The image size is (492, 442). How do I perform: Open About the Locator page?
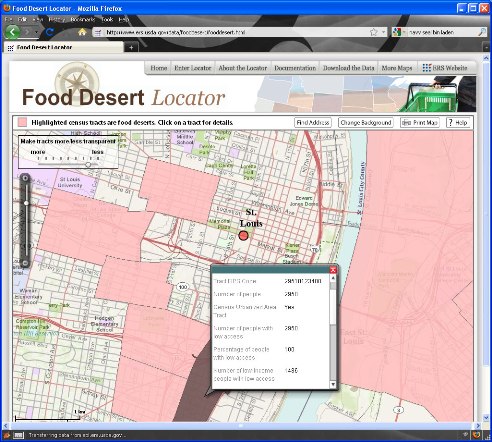click(243, 68)
